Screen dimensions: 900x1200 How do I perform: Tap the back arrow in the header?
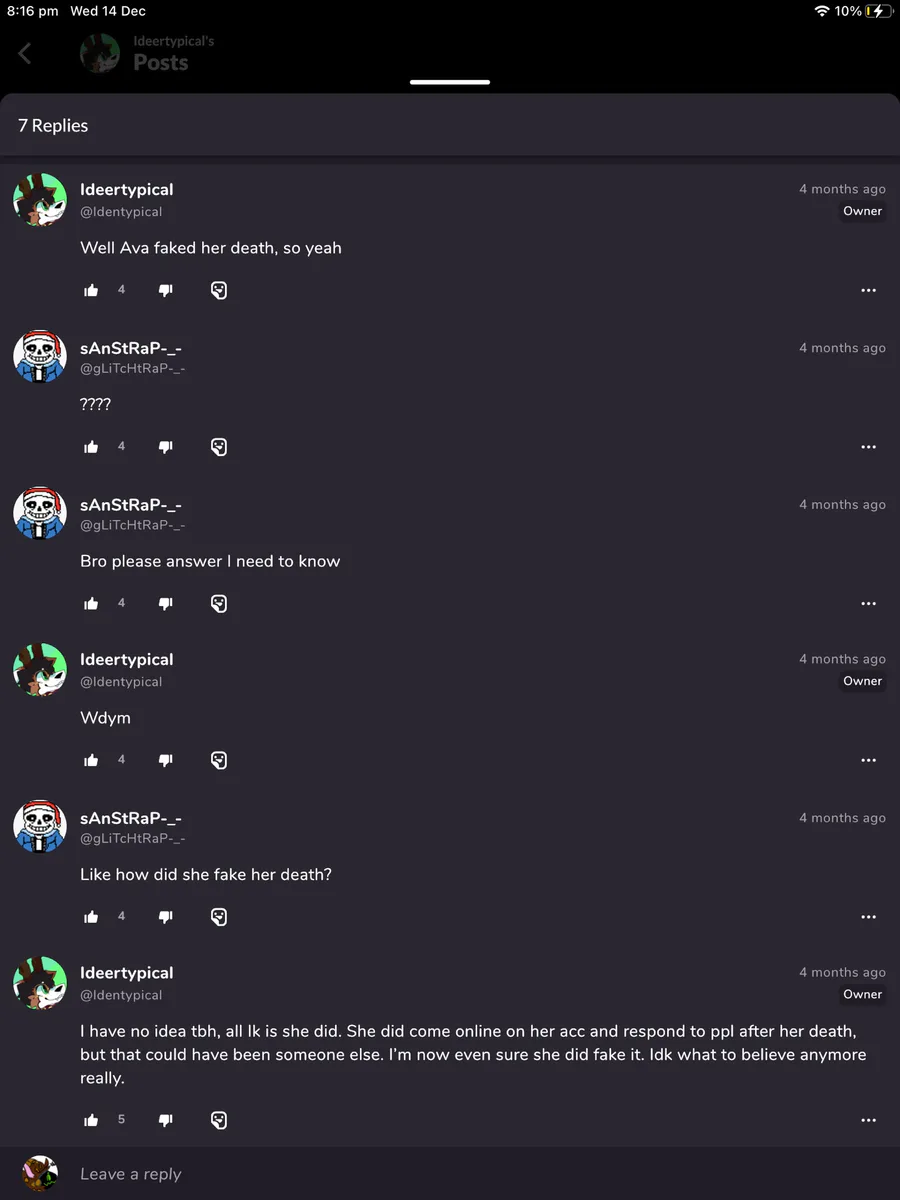click(25, 53)
